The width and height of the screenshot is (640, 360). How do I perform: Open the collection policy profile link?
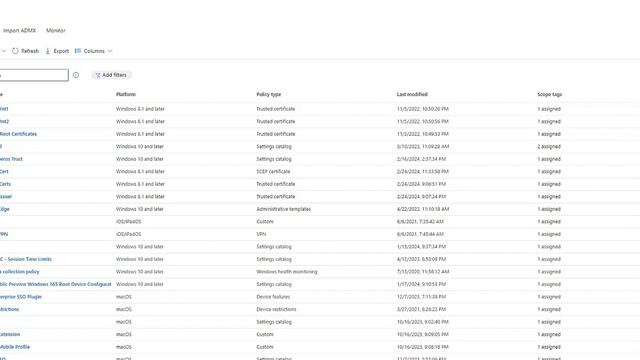(x=20, y=272)
